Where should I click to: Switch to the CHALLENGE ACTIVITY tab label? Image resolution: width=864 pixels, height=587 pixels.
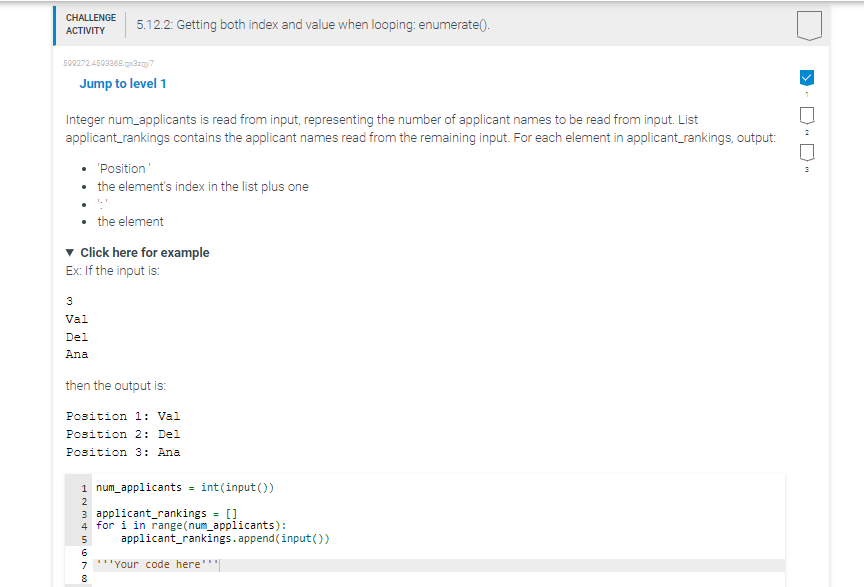pyautogui.click(x=90, y=22)
